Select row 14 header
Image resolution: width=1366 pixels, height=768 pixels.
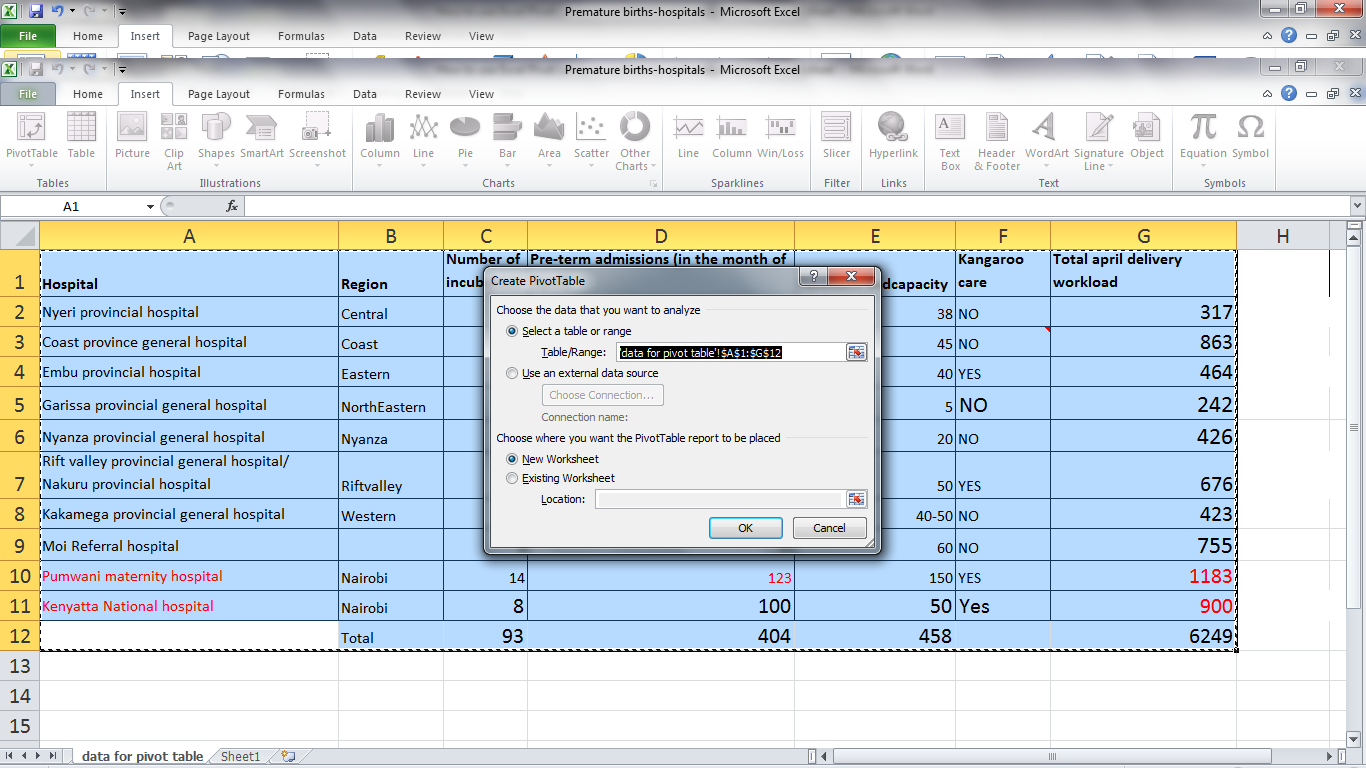20,695
